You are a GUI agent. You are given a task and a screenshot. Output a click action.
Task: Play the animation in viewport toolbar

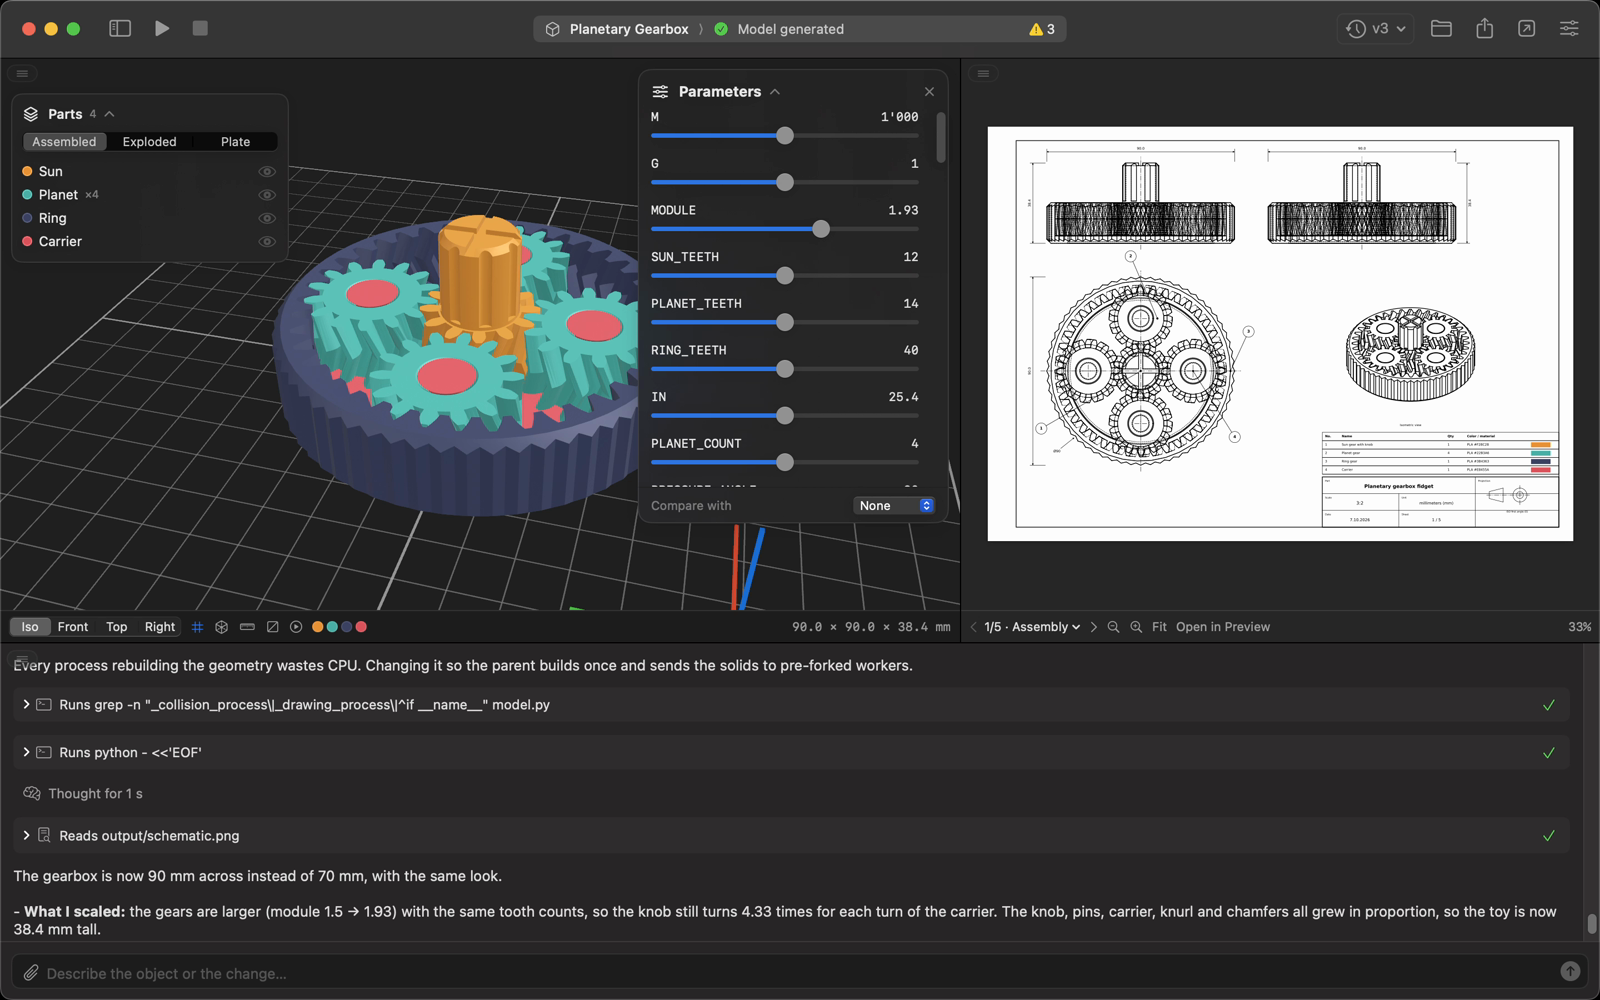pos(296,627)
